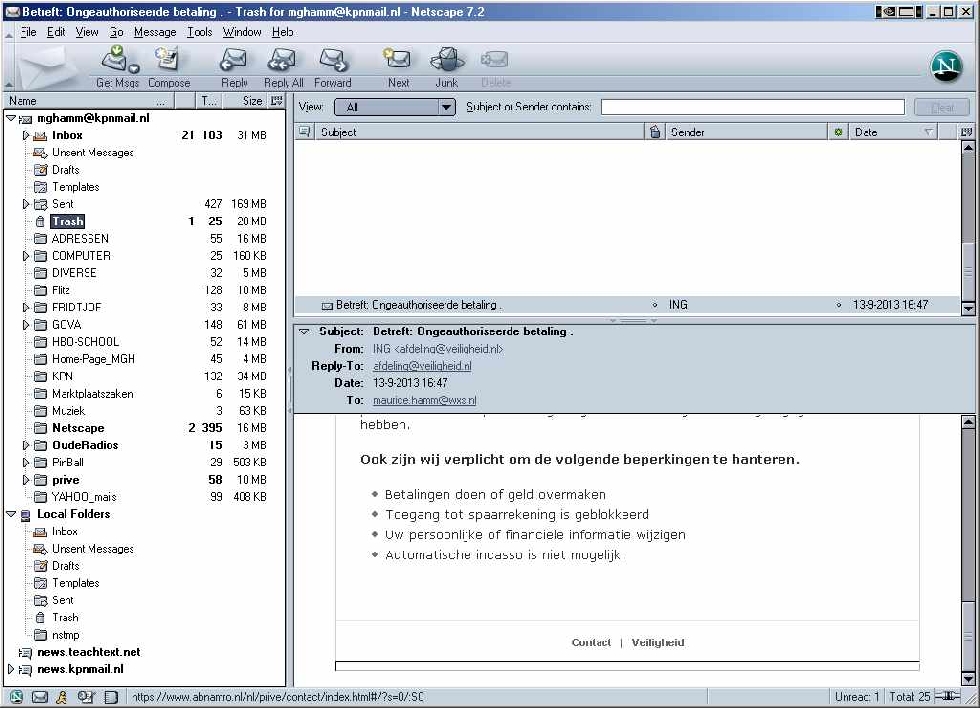The image size is (980, 708).
Task: Expand the FRIDTJOF folder
Action: (x=26, y=307)
